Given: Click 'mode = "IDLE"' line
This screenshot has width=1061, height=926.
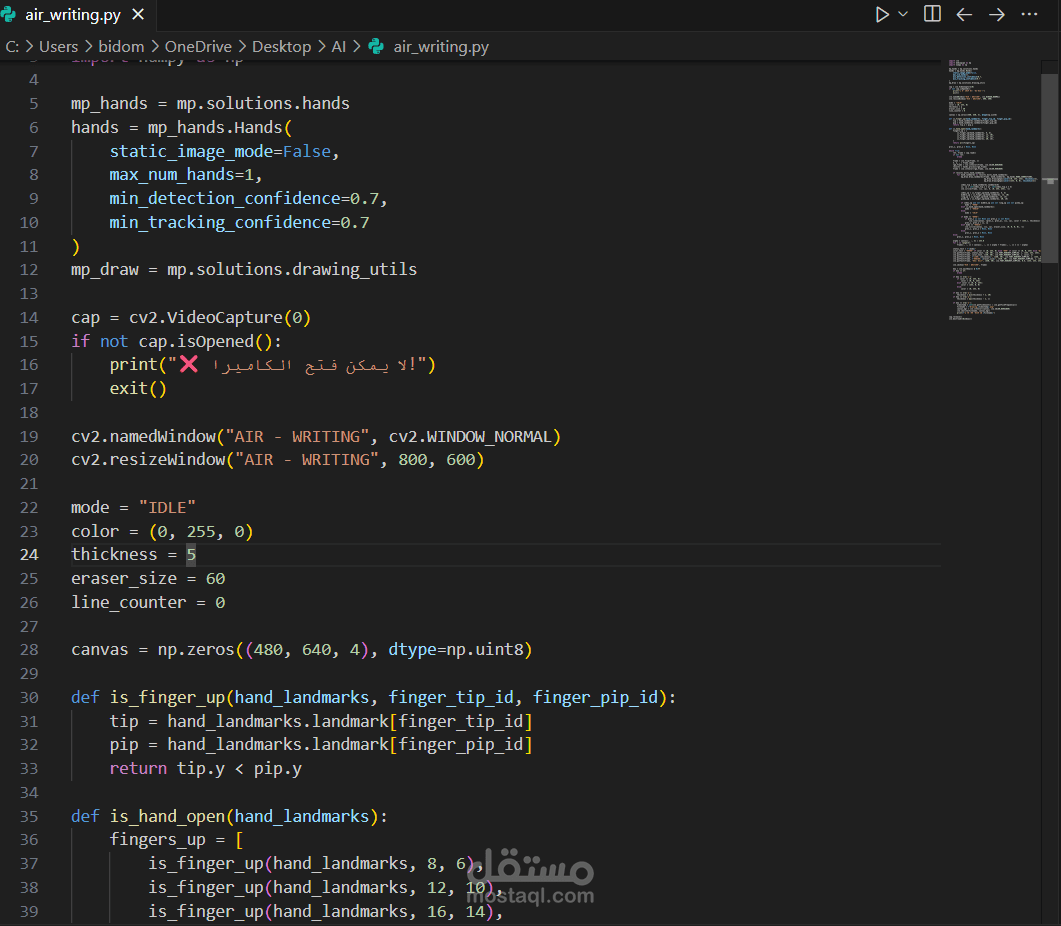Looking at the screenshot, I should point(133,508).
